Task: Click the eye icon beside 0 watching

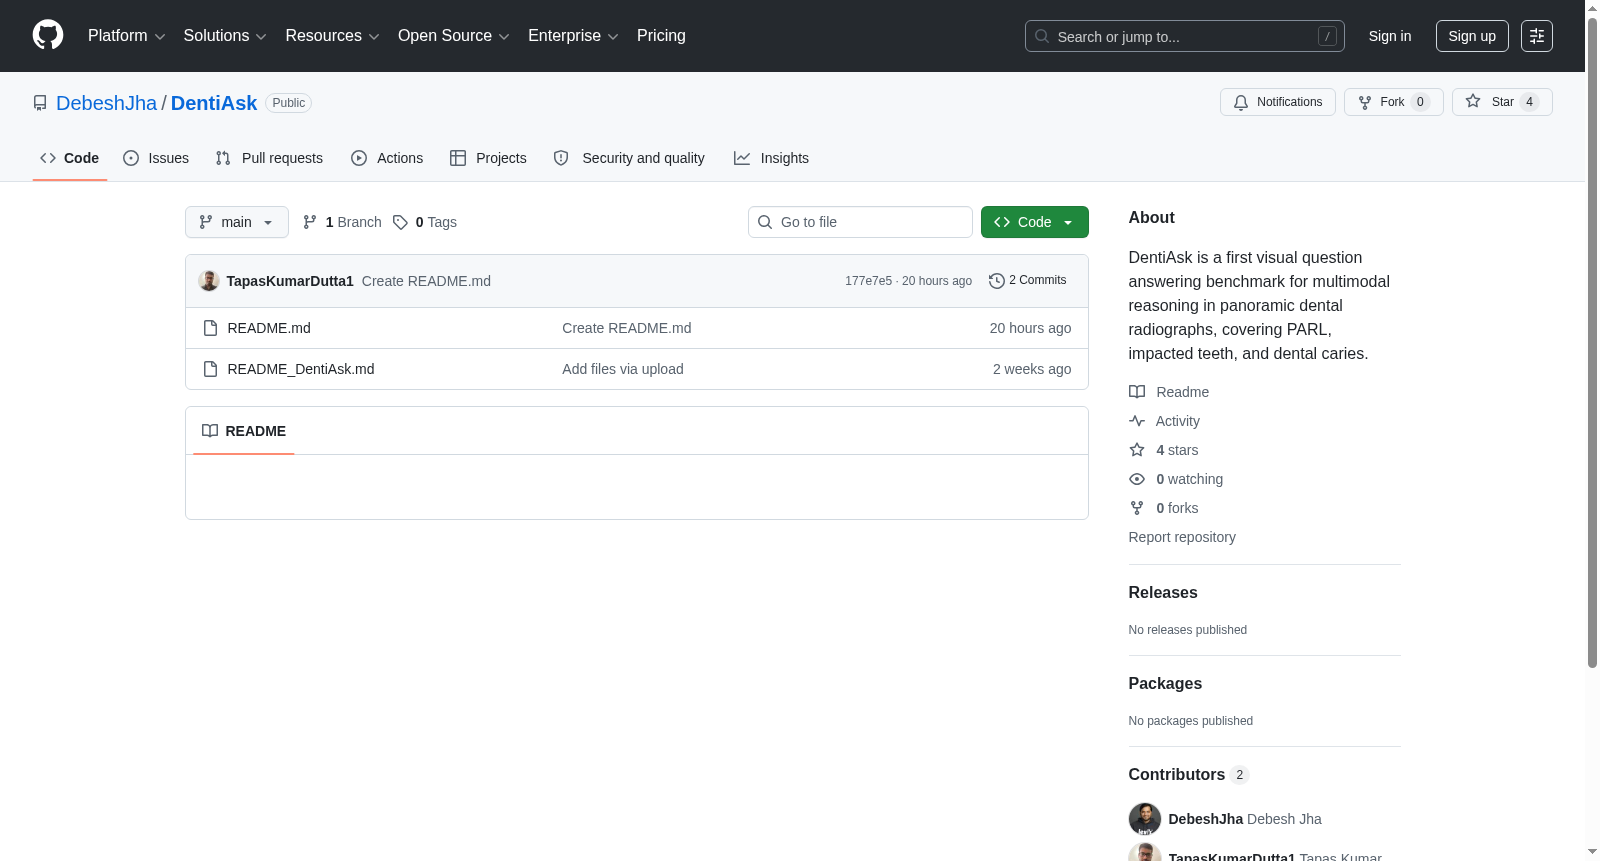Action: [1137, 479]
